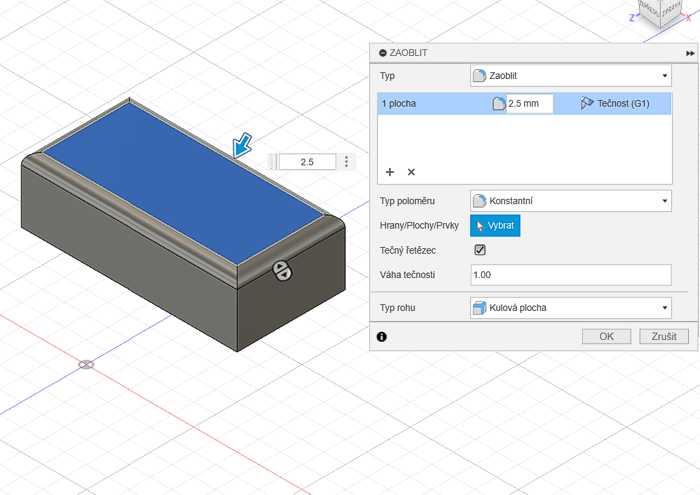This screenshot has width=700, height=495.
Task: Uncheck the Tečný řetězec checkbox
Action: point(480,250)
